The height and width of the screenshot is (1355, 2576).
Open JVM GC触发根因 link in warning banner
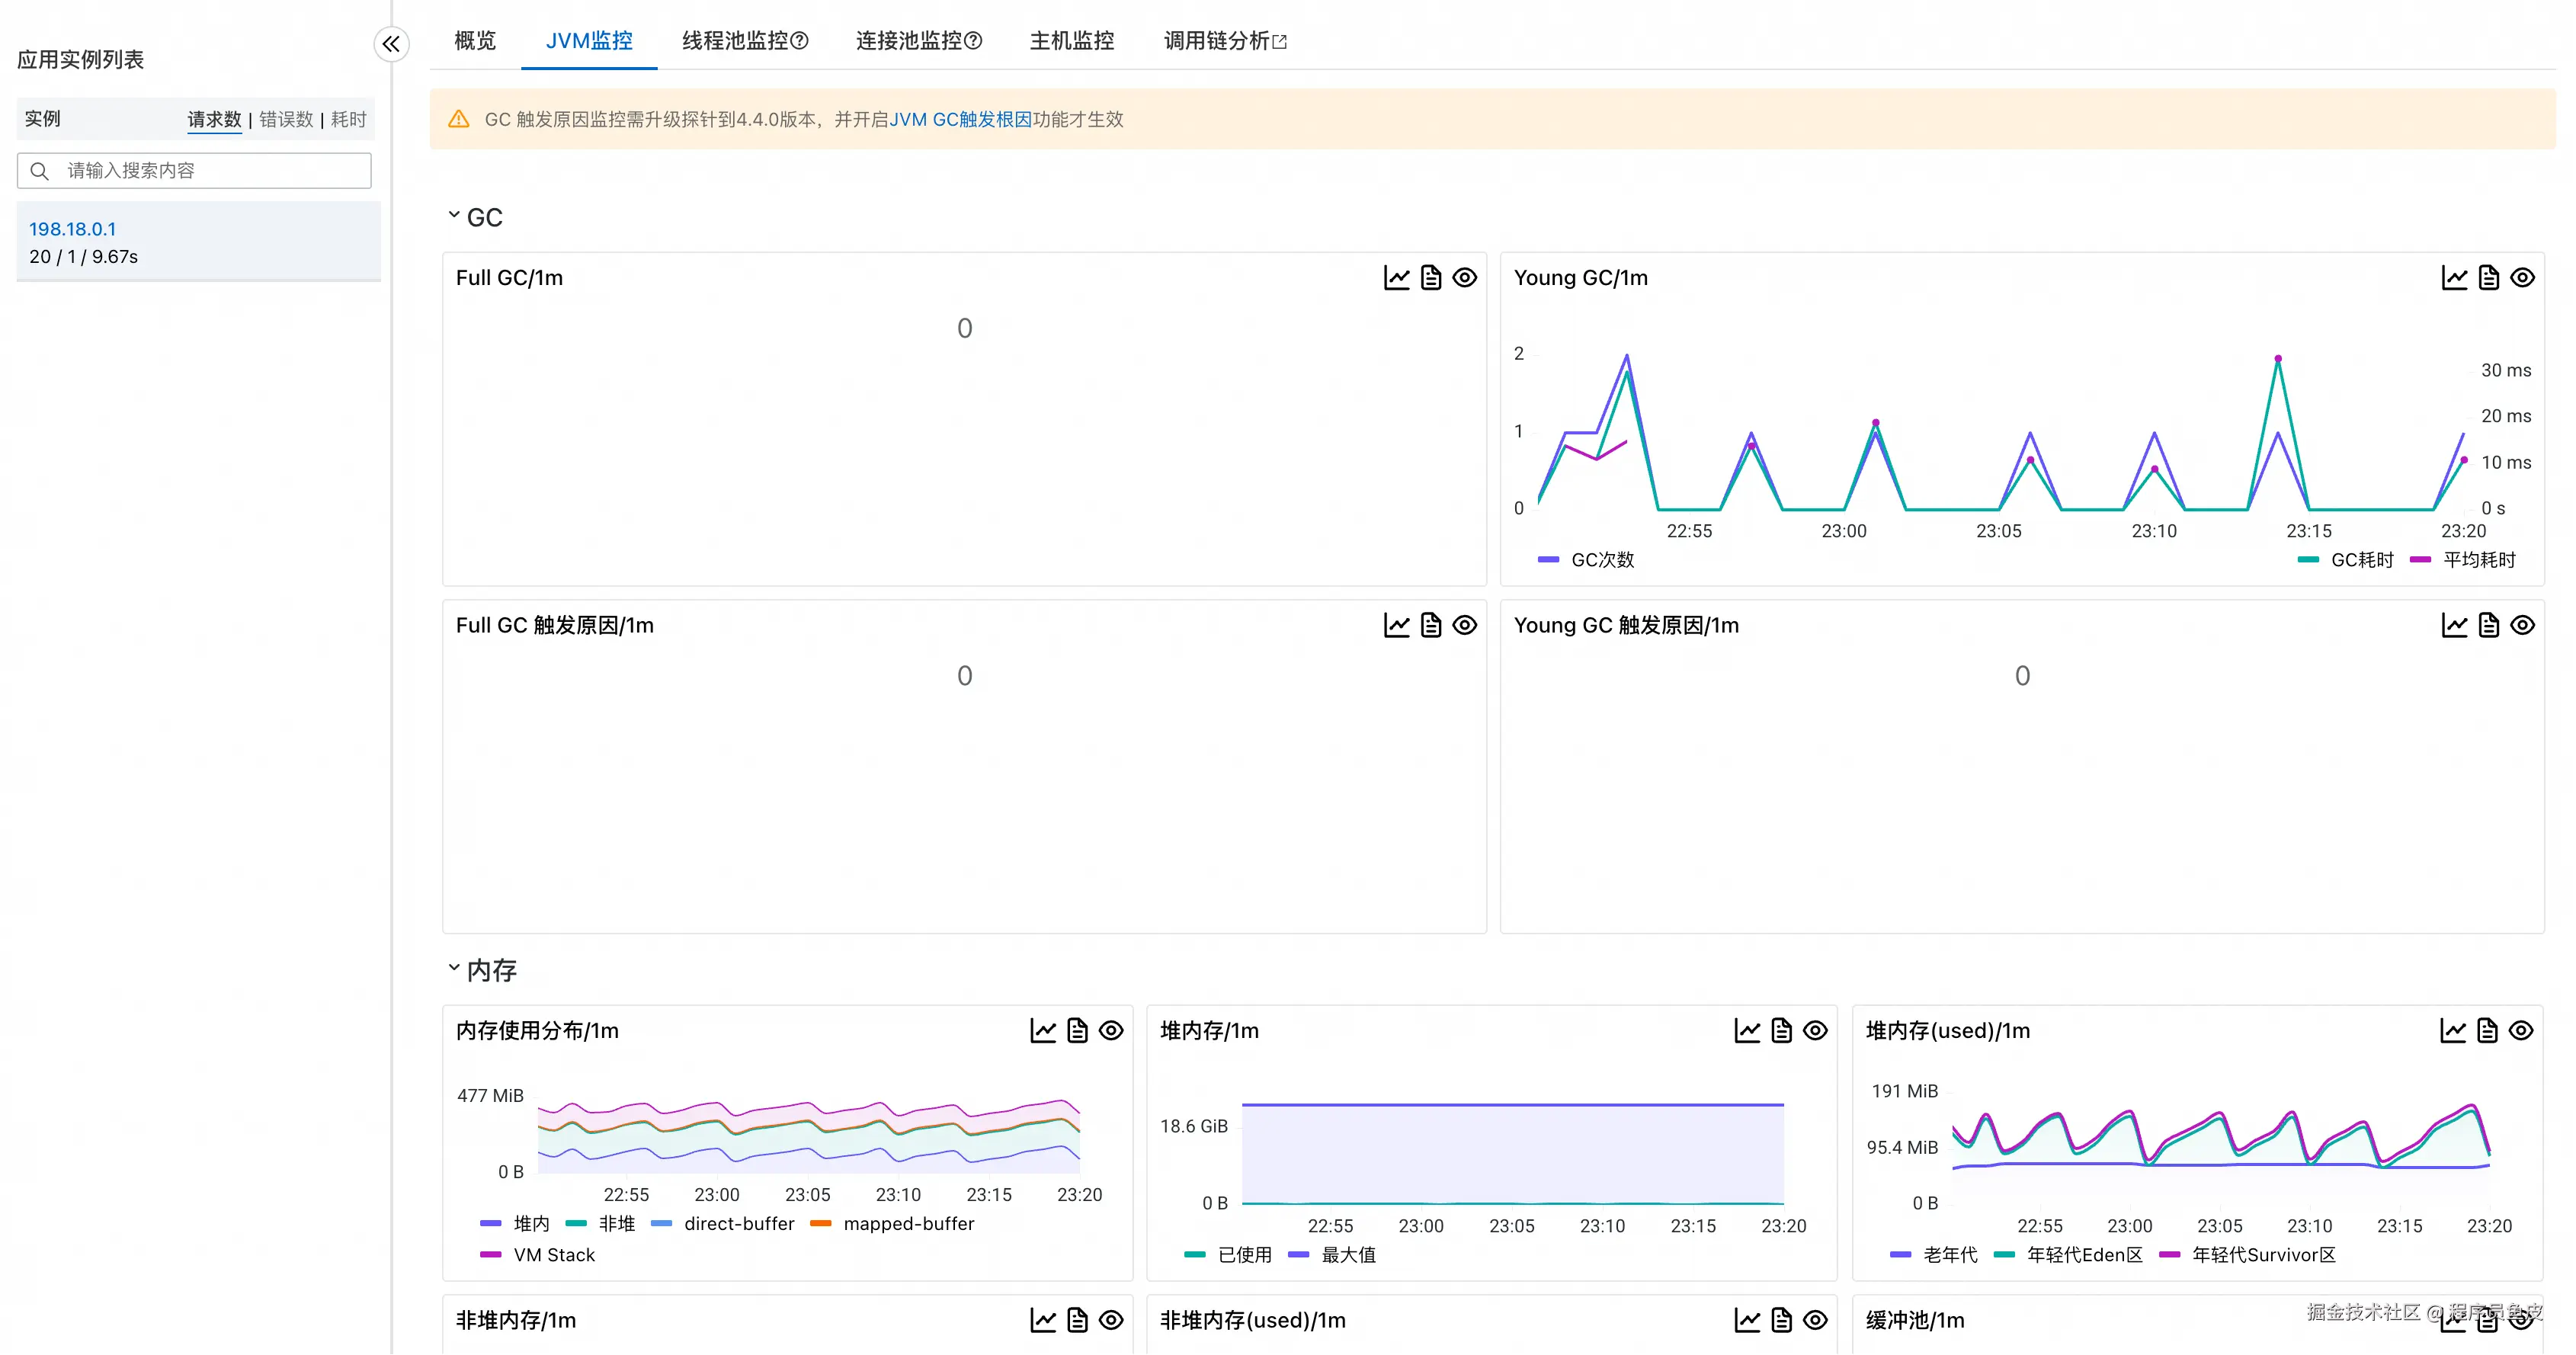(x=960, y=119)
